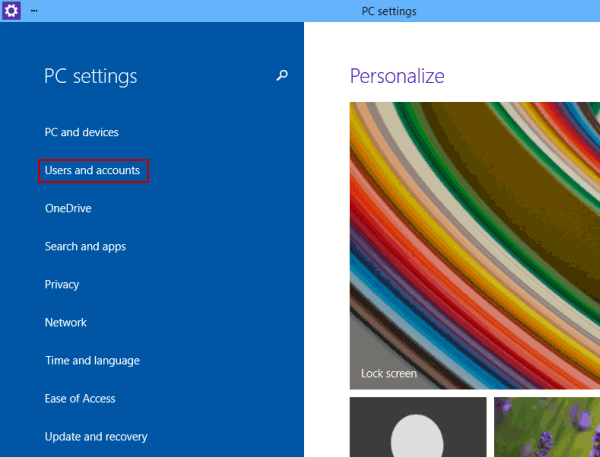Open Ease of Access options
Screen dimensions: 600x457
80,399
